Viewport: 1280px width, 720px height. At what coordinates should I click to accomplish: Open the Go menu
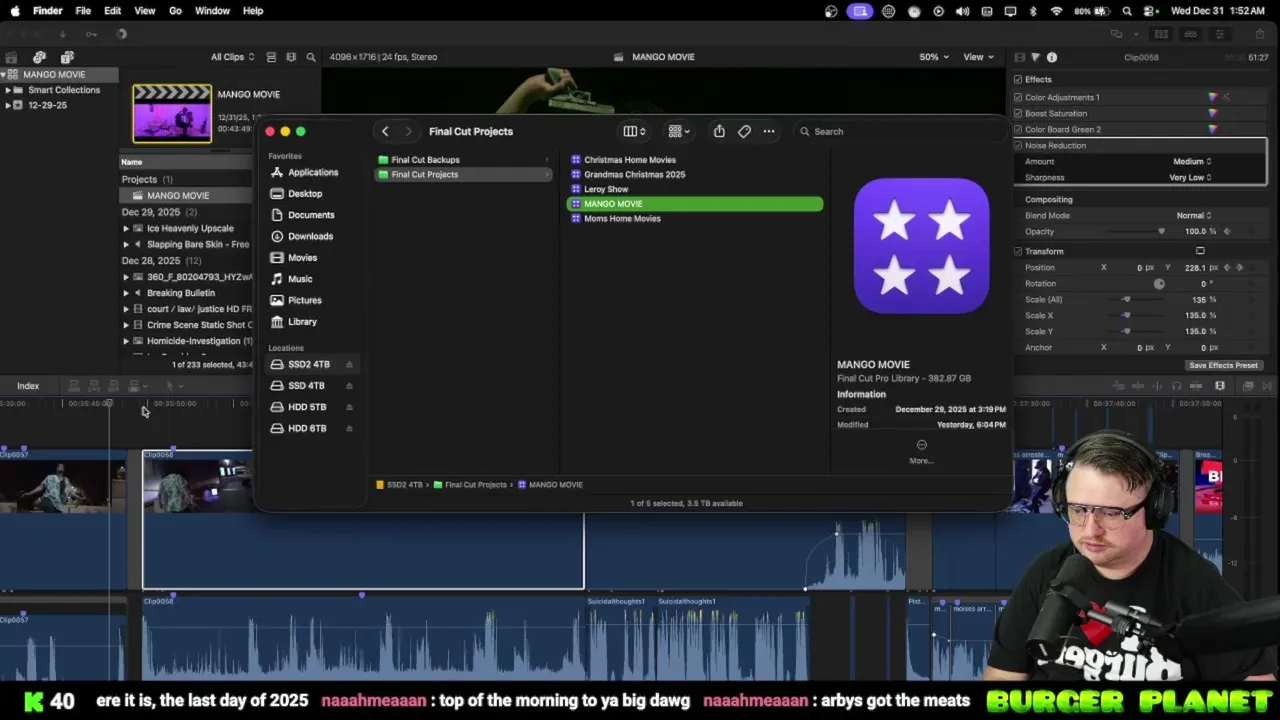[175, 11]
